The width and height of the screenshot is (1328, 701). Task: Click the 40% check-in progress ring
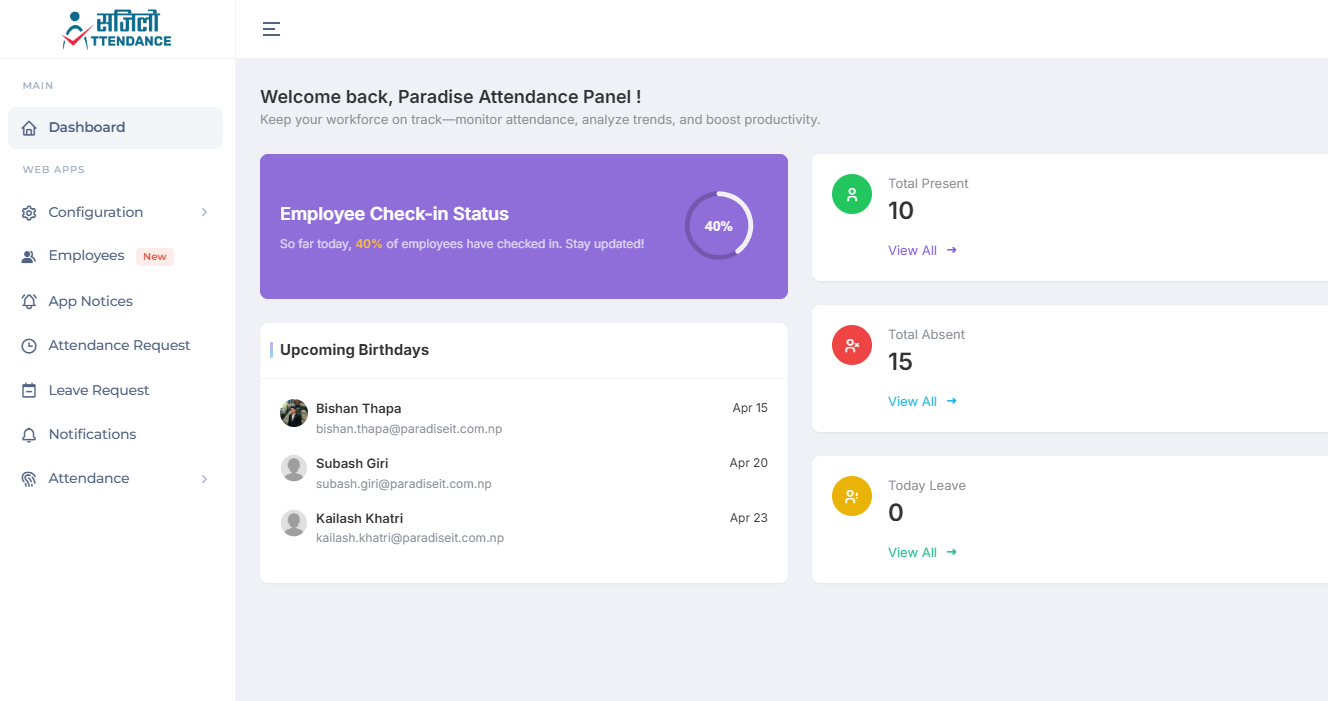[718, 226]
